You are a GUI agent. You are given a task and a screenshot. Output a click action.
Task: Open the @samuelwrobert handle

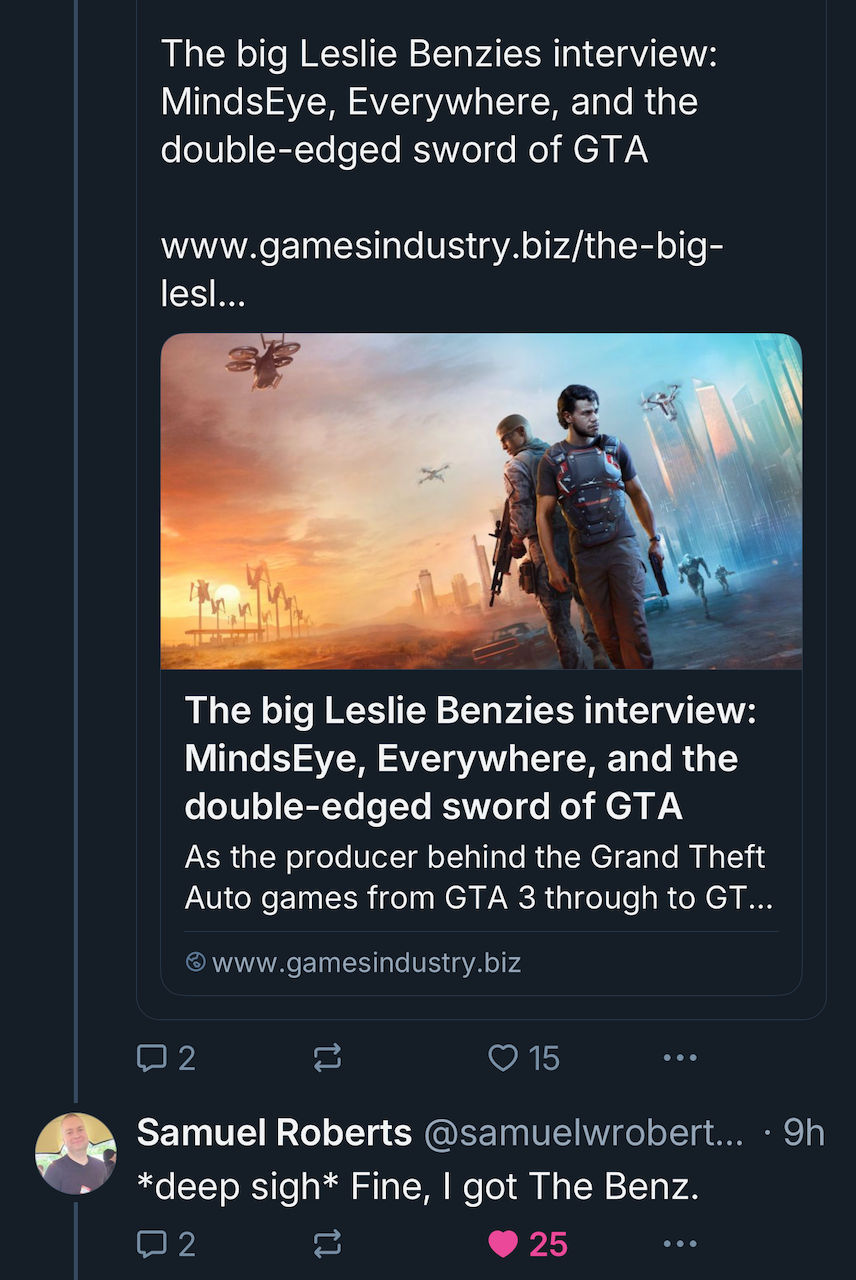(x=584, y=1133)
